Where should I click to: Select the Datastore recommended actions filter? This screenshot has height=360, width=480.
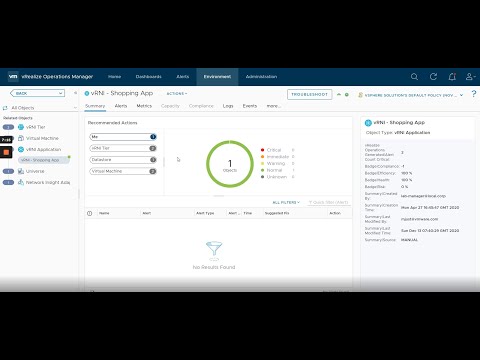coord(123,160)
